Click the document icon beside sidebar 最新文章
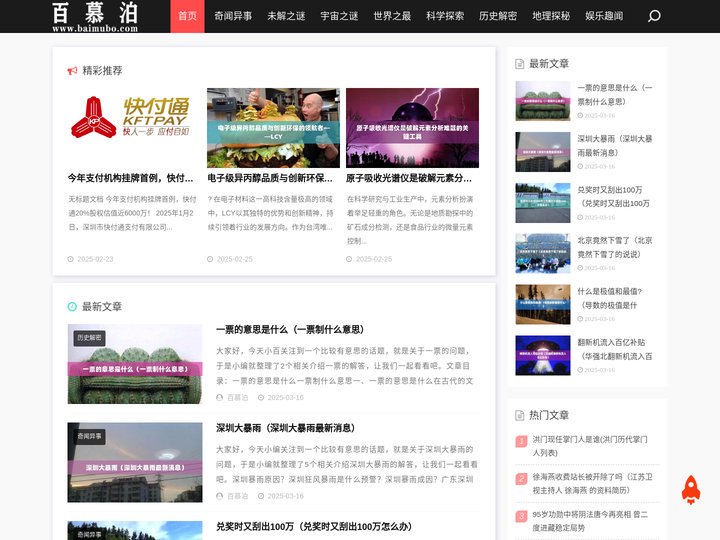Screen dimensions: 720x540 coord(519,64)
